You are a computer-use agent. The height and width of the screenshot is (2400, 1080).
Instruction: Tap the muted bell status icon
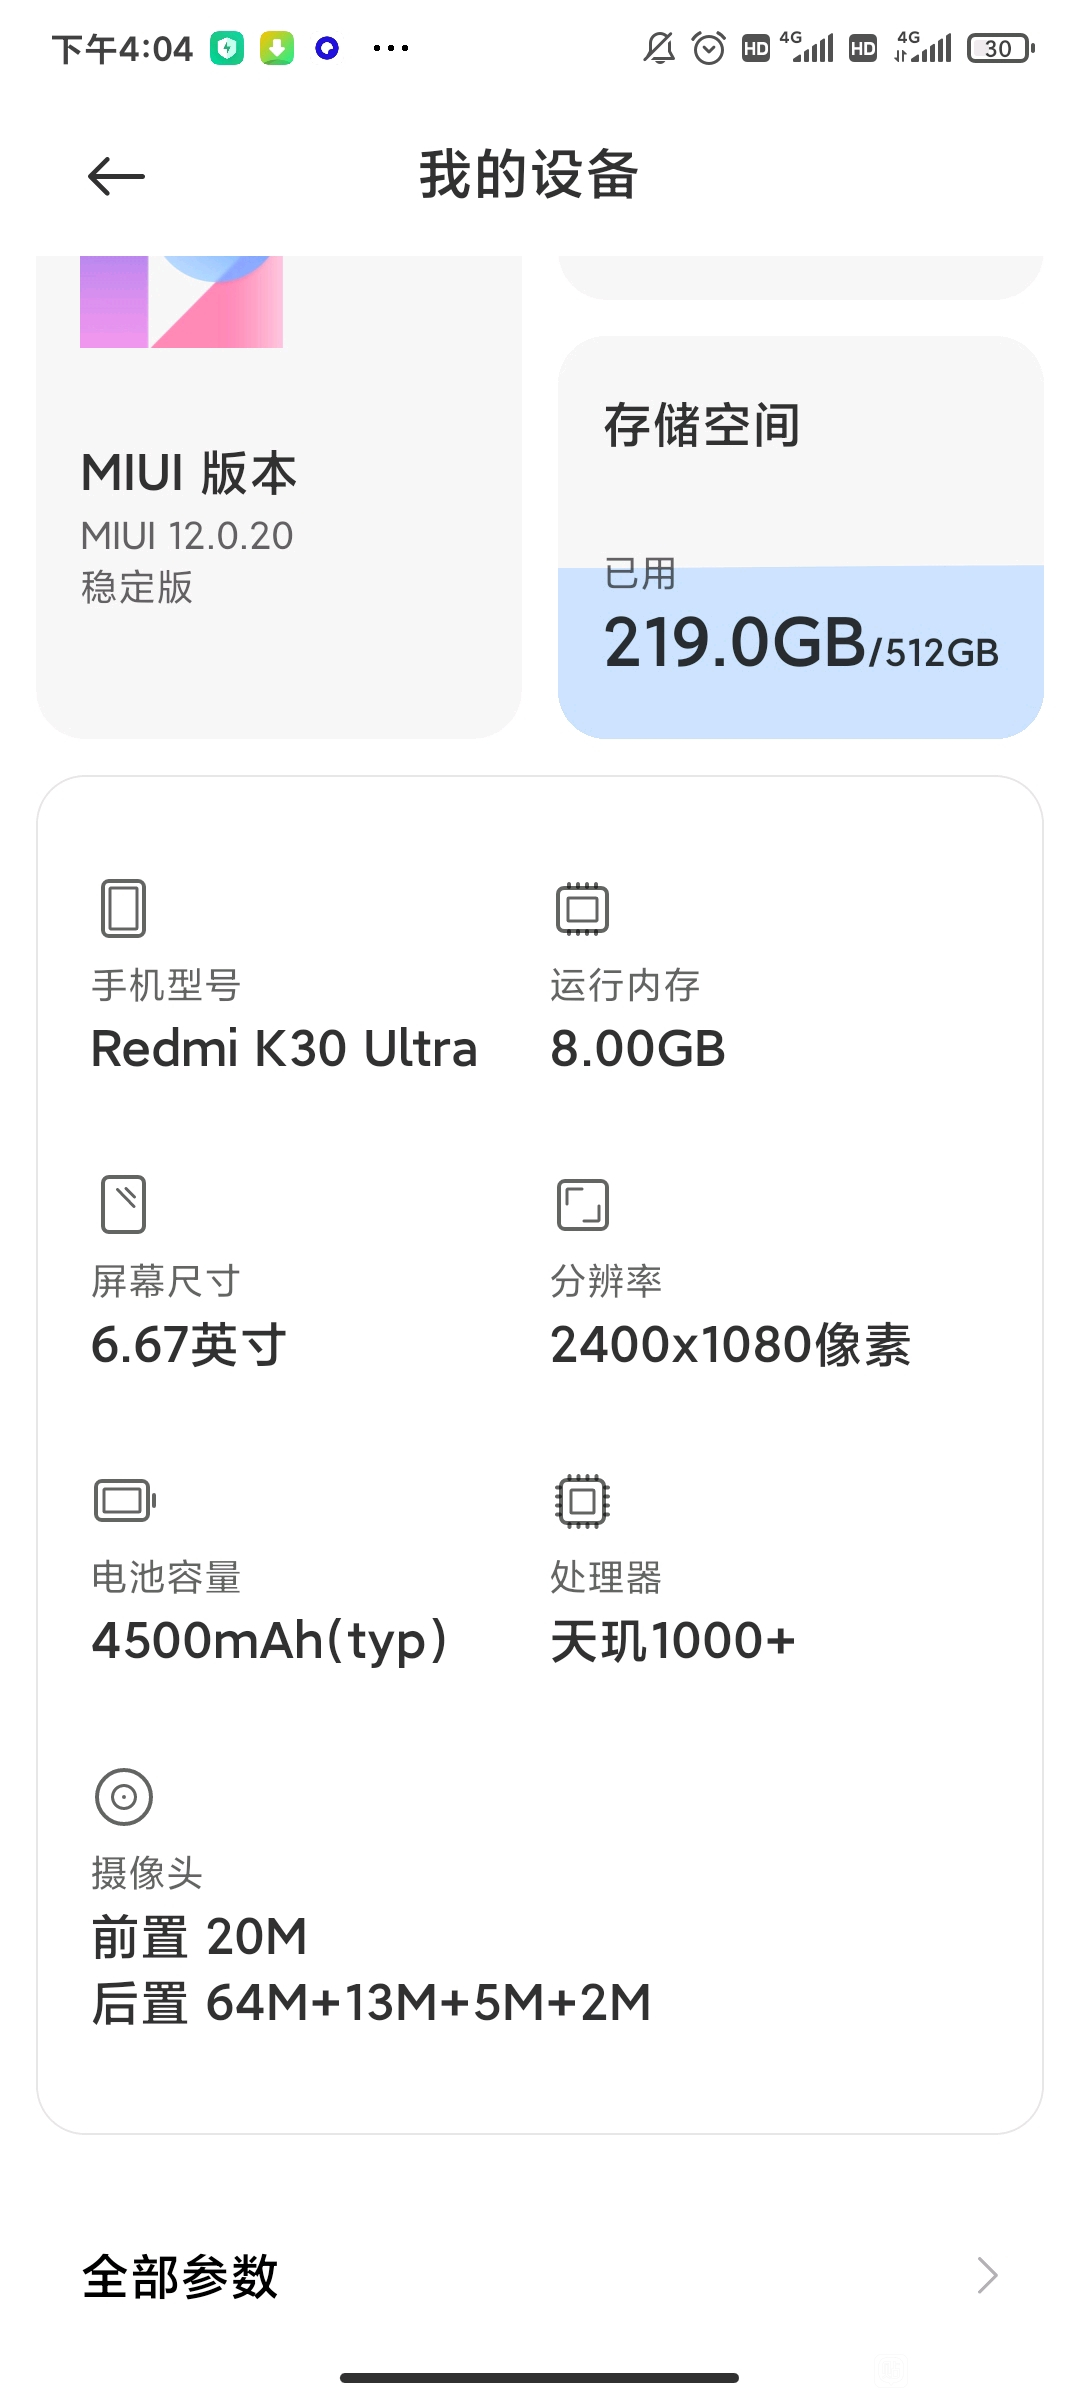[x=659, y=48]
